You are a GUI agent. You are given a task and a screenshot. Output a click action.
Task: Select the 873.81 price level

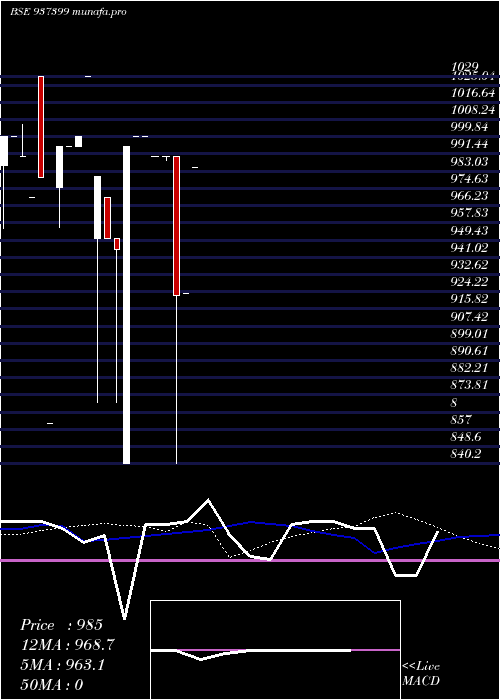click(x=469, y=385)
